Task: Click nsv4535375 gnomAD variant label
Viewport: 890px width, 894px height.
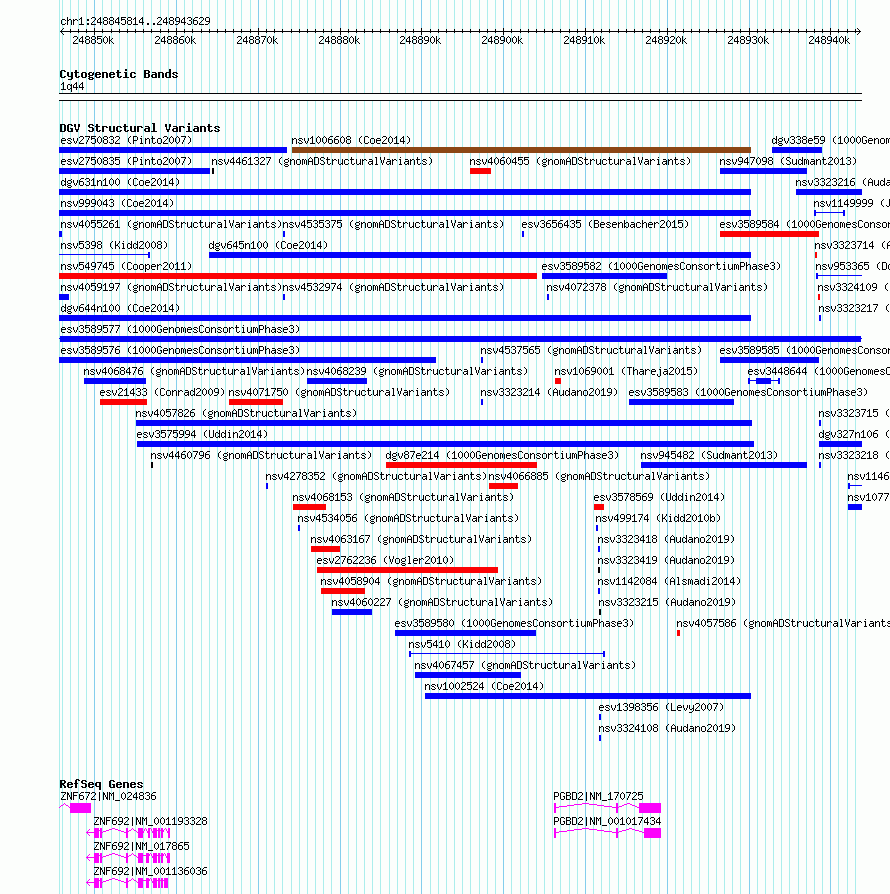Action: pyautogui.click(x=393, y=225)
